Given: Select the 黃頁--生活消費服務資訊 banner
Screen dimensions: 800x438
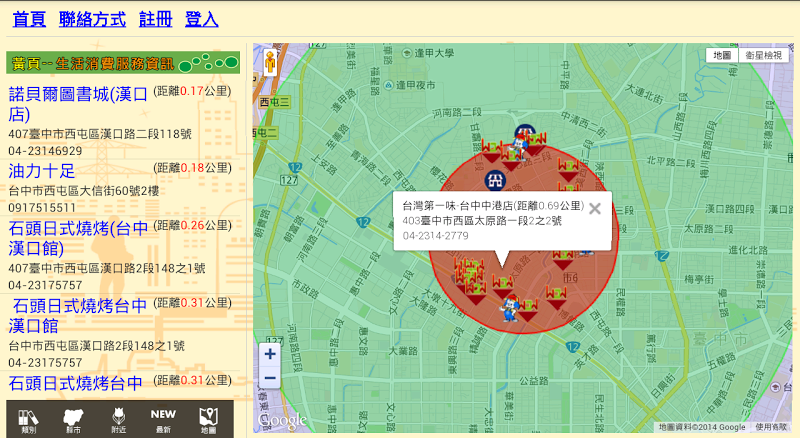Looking at the screenshot, I should (123, 63).
